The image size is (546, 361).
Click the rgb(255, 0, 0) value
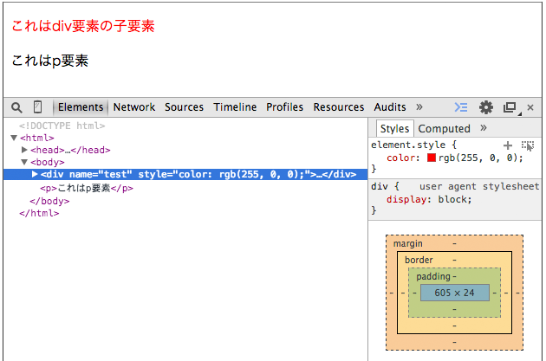(478, 158)
